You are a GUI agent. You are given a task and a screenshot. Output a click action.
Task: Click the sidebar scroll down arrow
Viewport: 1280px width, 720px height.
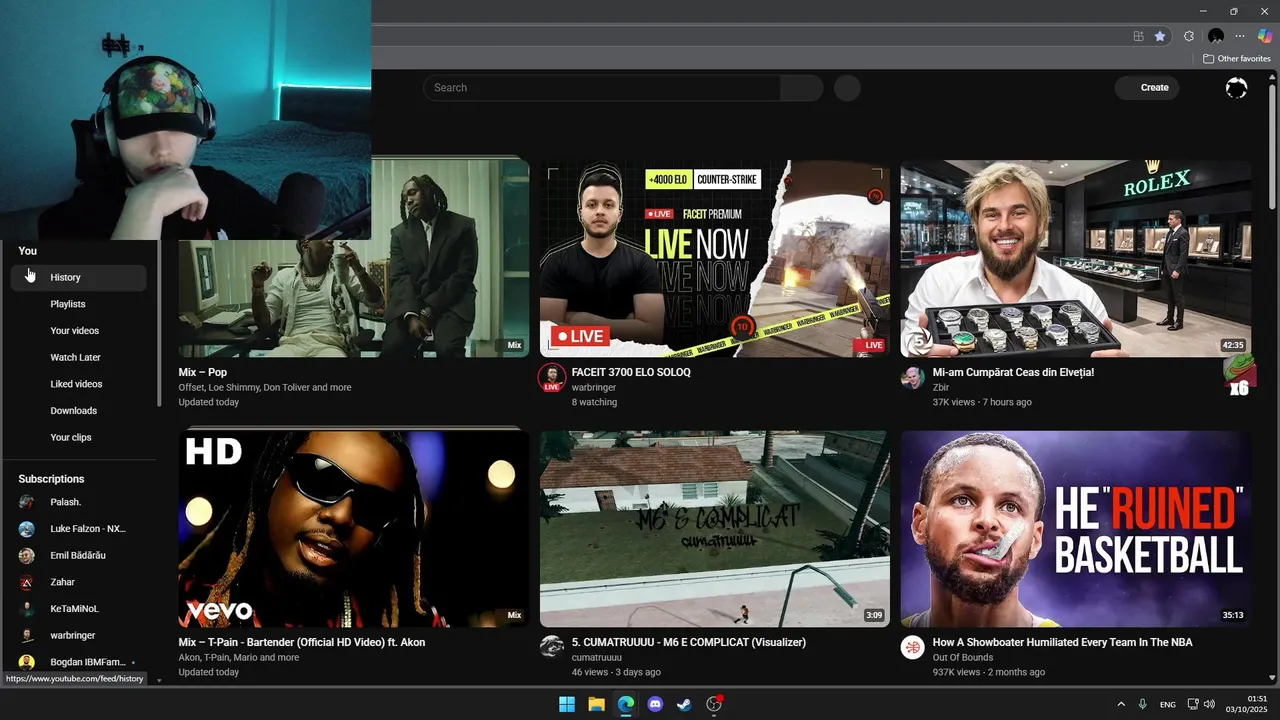(x=158, y=680)
